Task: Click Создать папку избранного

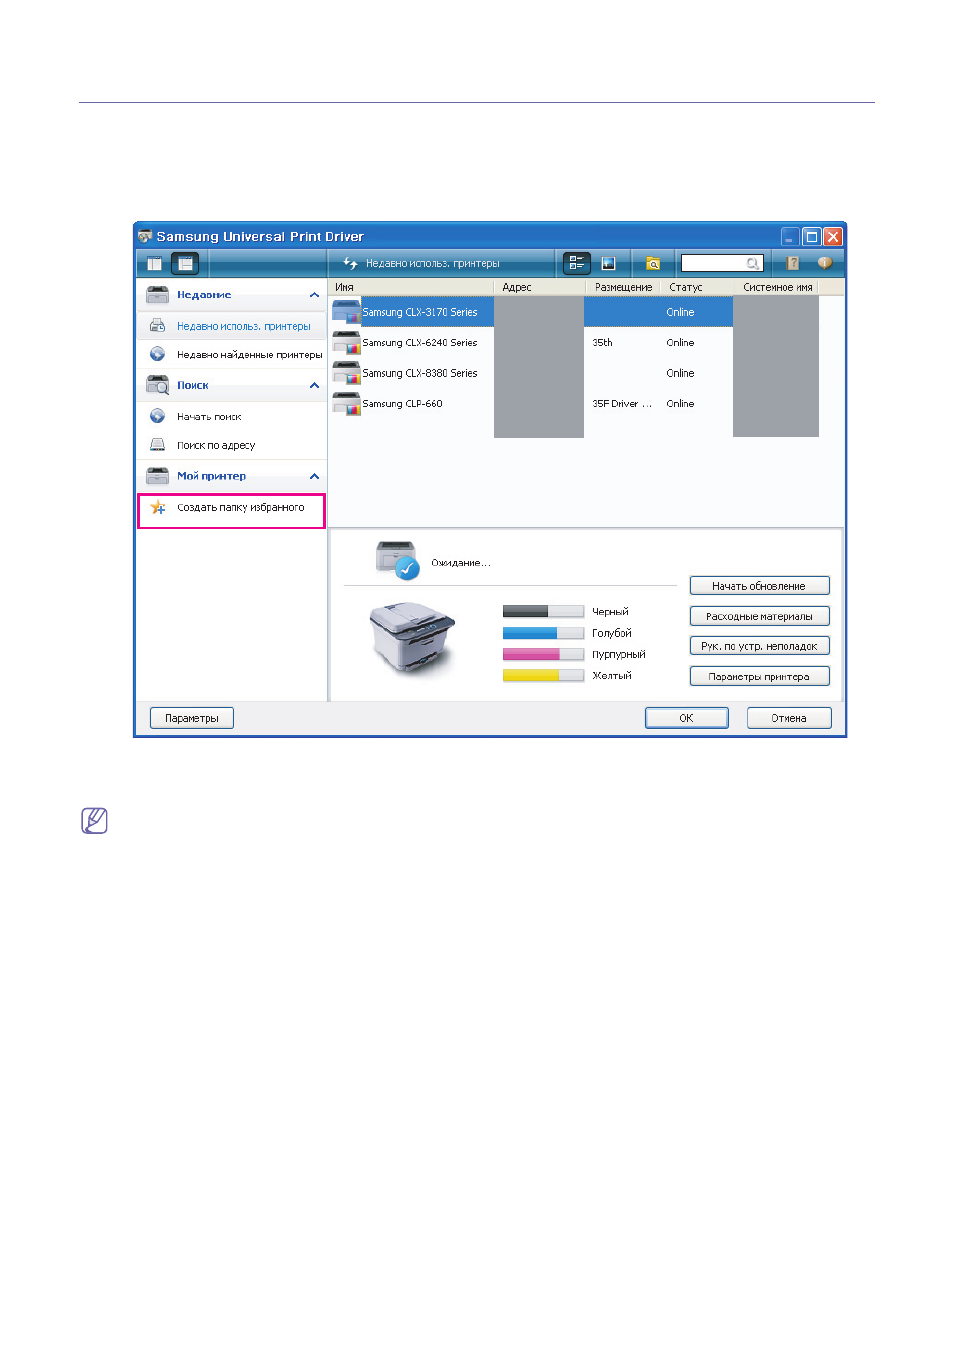Action: pyautogui.click(x=240, y=508)
